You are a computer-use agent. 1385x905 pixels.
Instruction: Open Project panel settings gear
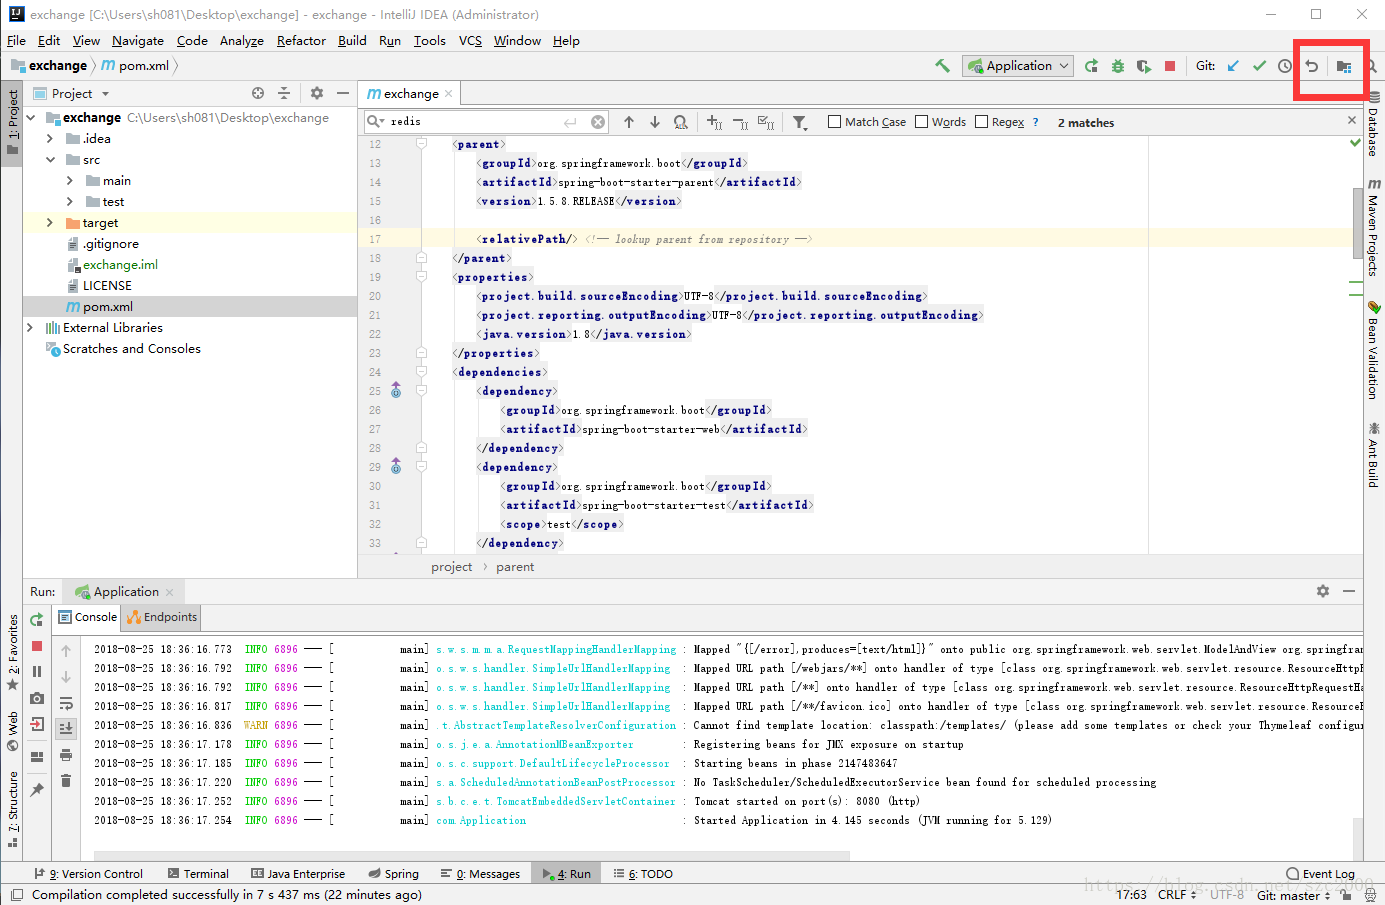(x=317, y=93)
